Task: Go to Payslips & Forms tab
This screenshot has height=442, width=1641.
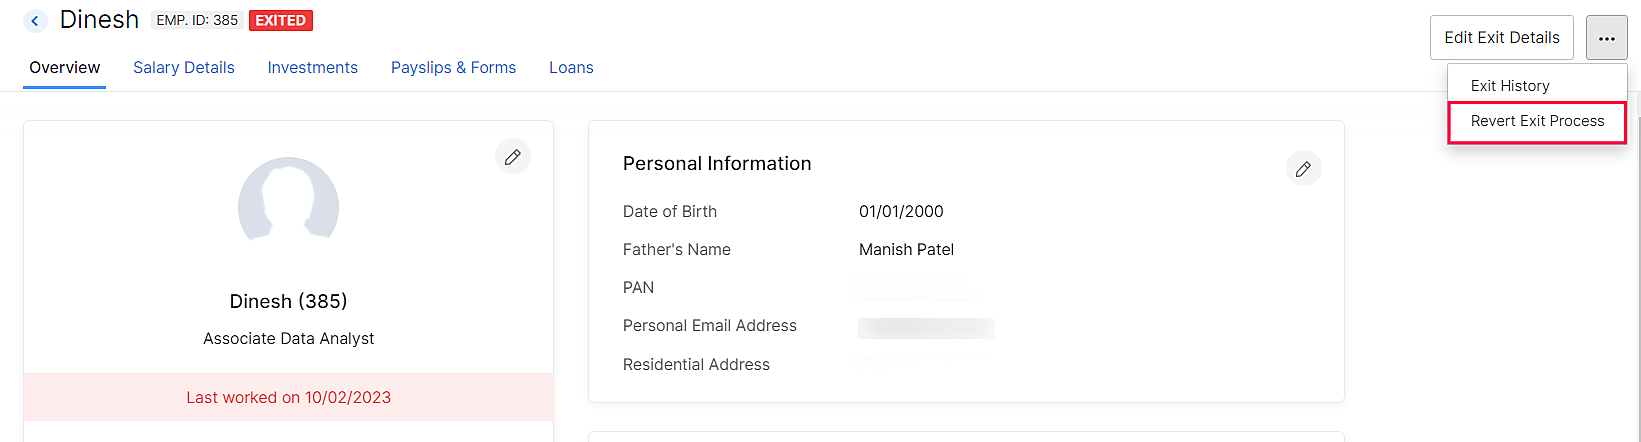Action: 453,67
